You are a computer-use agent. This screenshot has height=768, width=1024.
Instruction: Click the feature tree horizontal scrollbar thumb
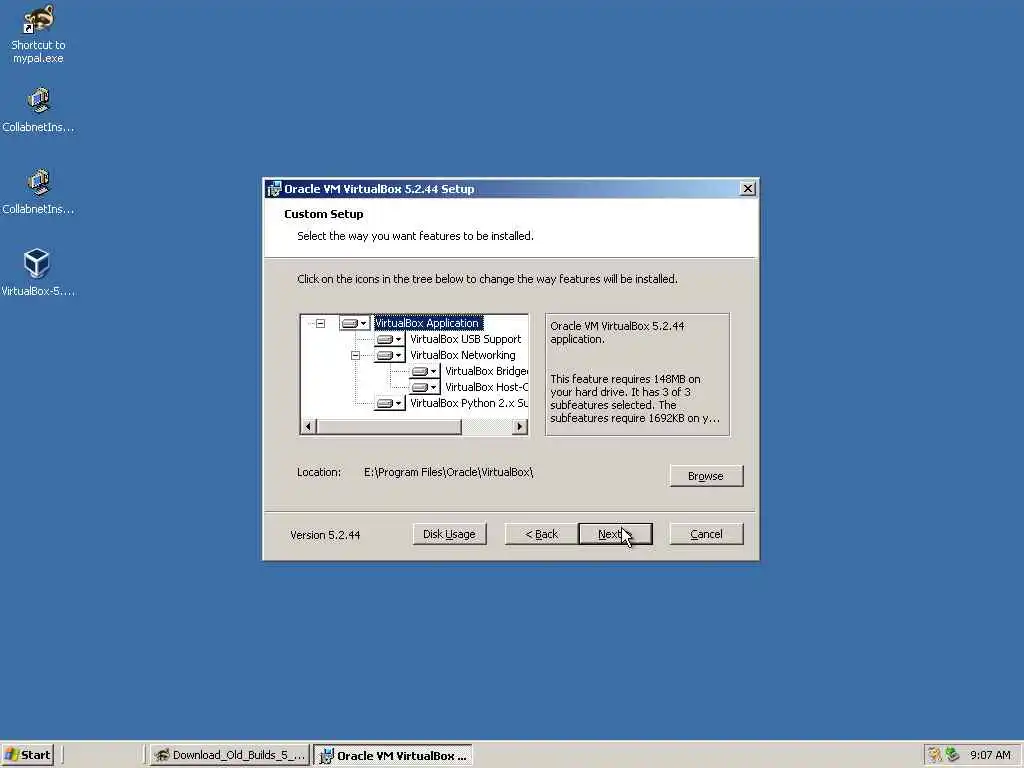pos(389,426)
